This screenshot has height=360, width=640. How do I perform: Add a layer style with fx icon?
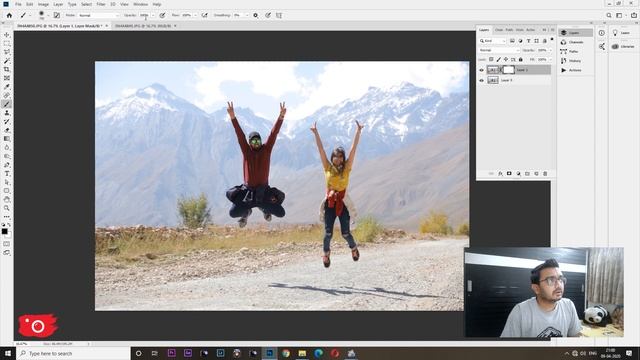[500, 173]
